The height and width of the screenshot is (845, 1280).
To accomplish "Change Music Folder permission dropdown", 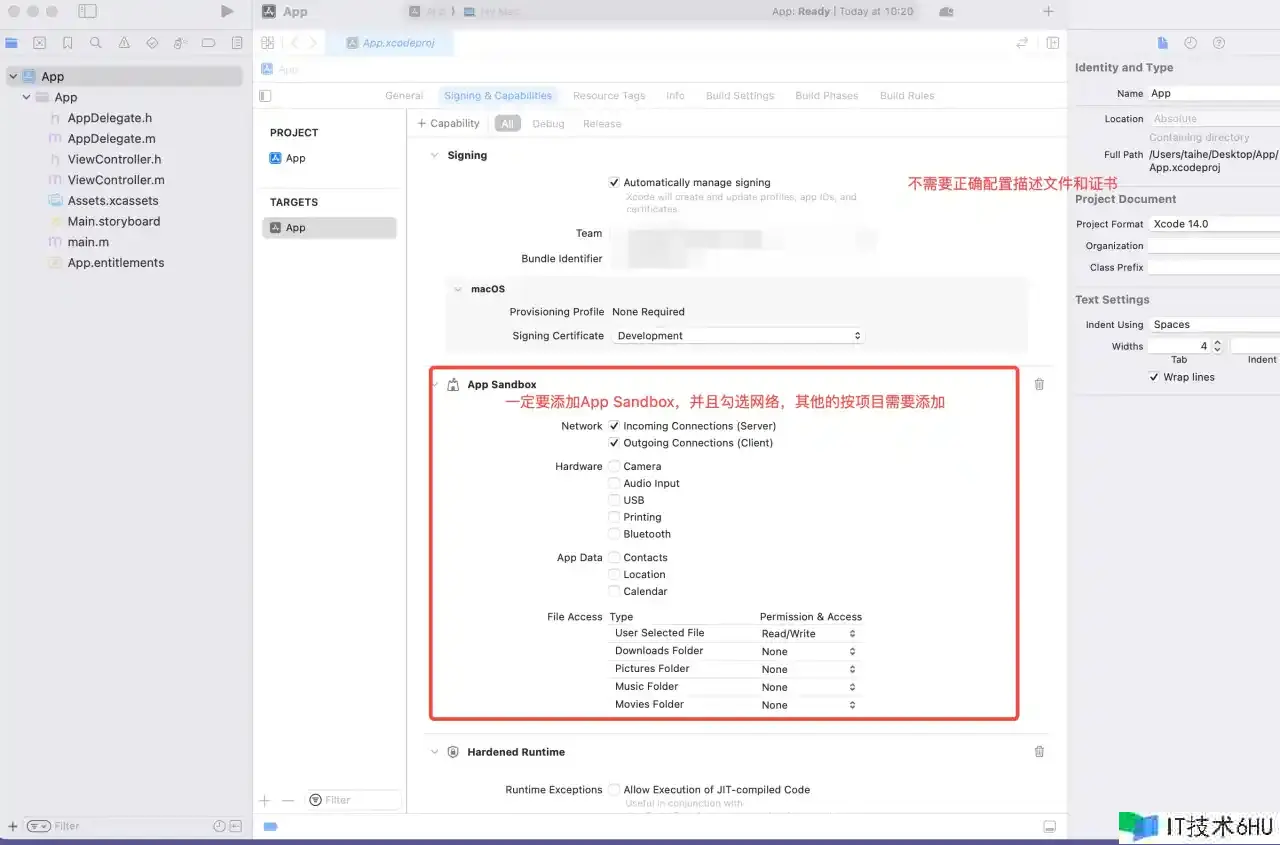I will point(809,688).
